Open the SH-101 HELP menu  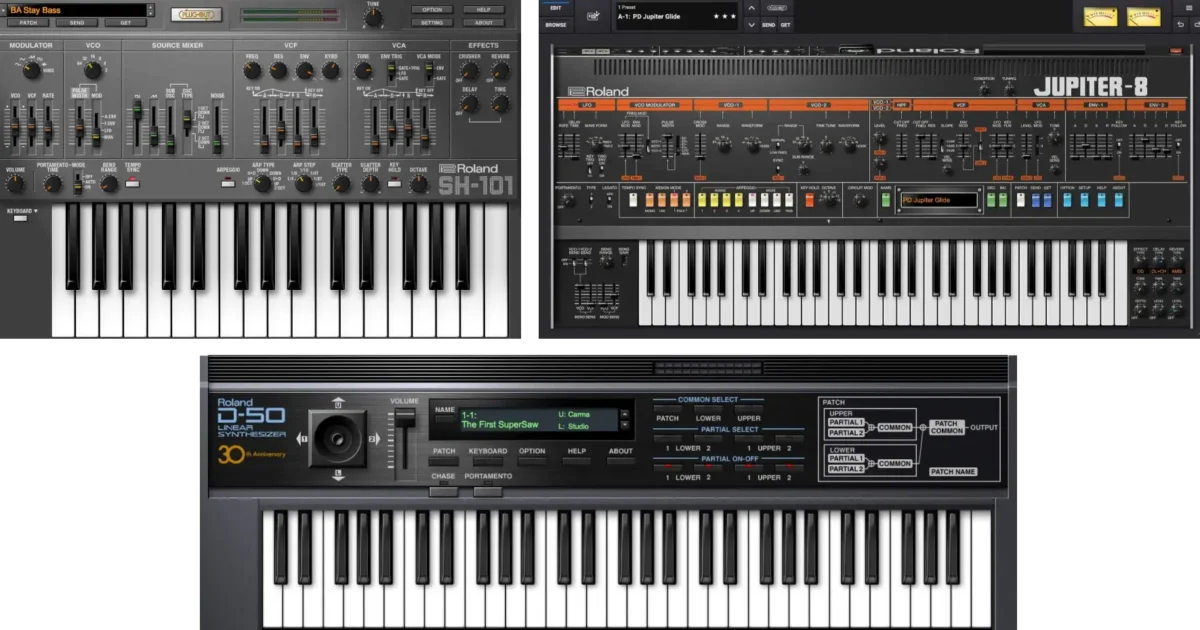[x=484, y=9]
